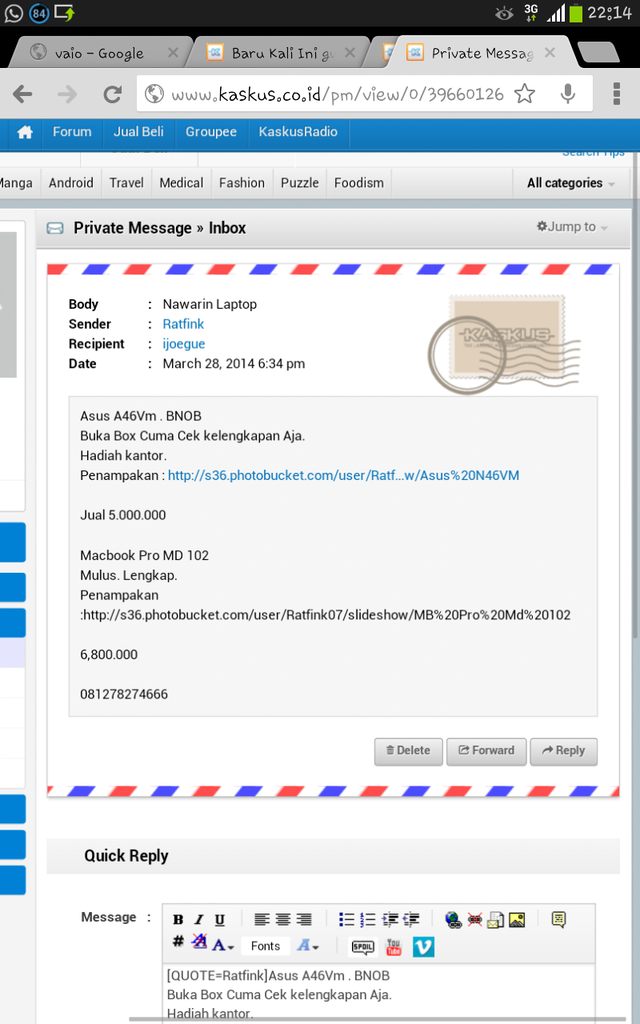Close the Private Message tab
640x1024 pixels.
point(550,53)
